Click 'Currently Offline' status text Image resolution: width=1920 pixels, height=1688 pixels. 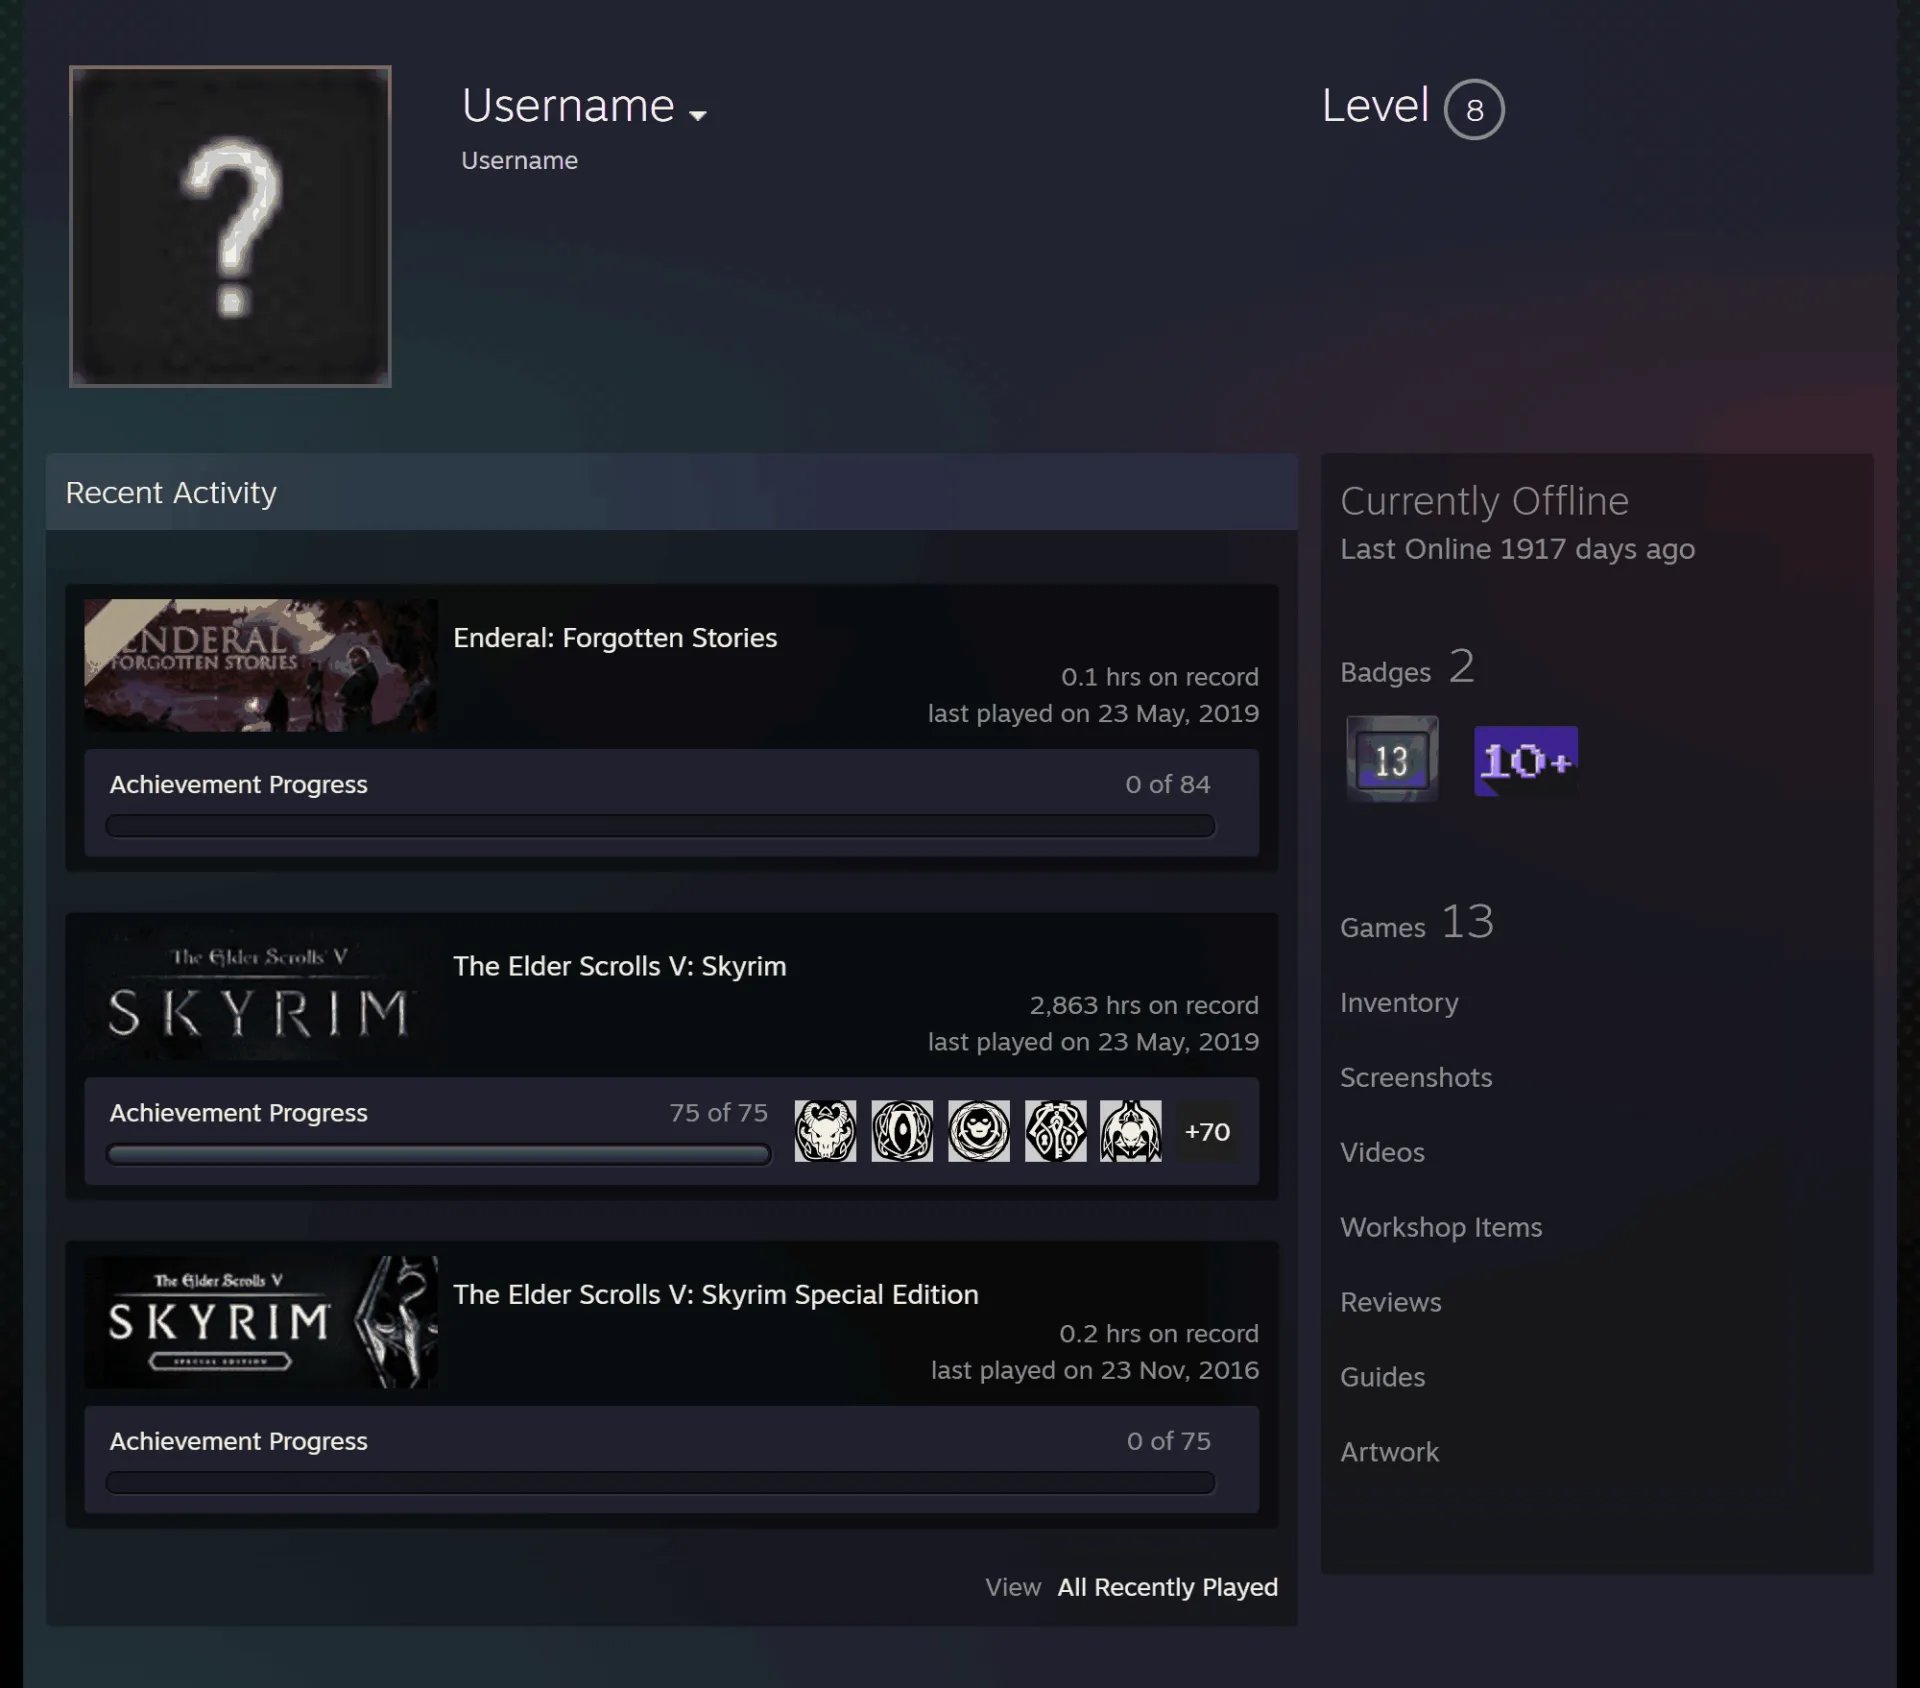pyautogui.click(x=1484, y=501)
